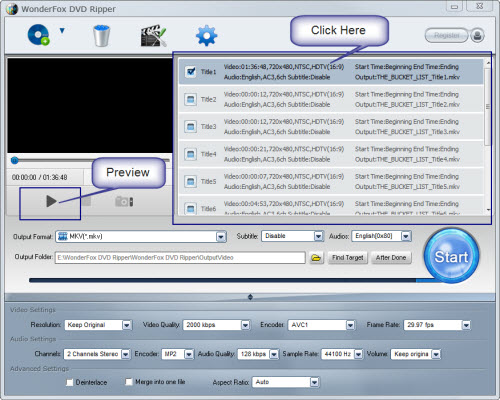
Task: Click the trash bin clear list icon
Action: (102, 35)
